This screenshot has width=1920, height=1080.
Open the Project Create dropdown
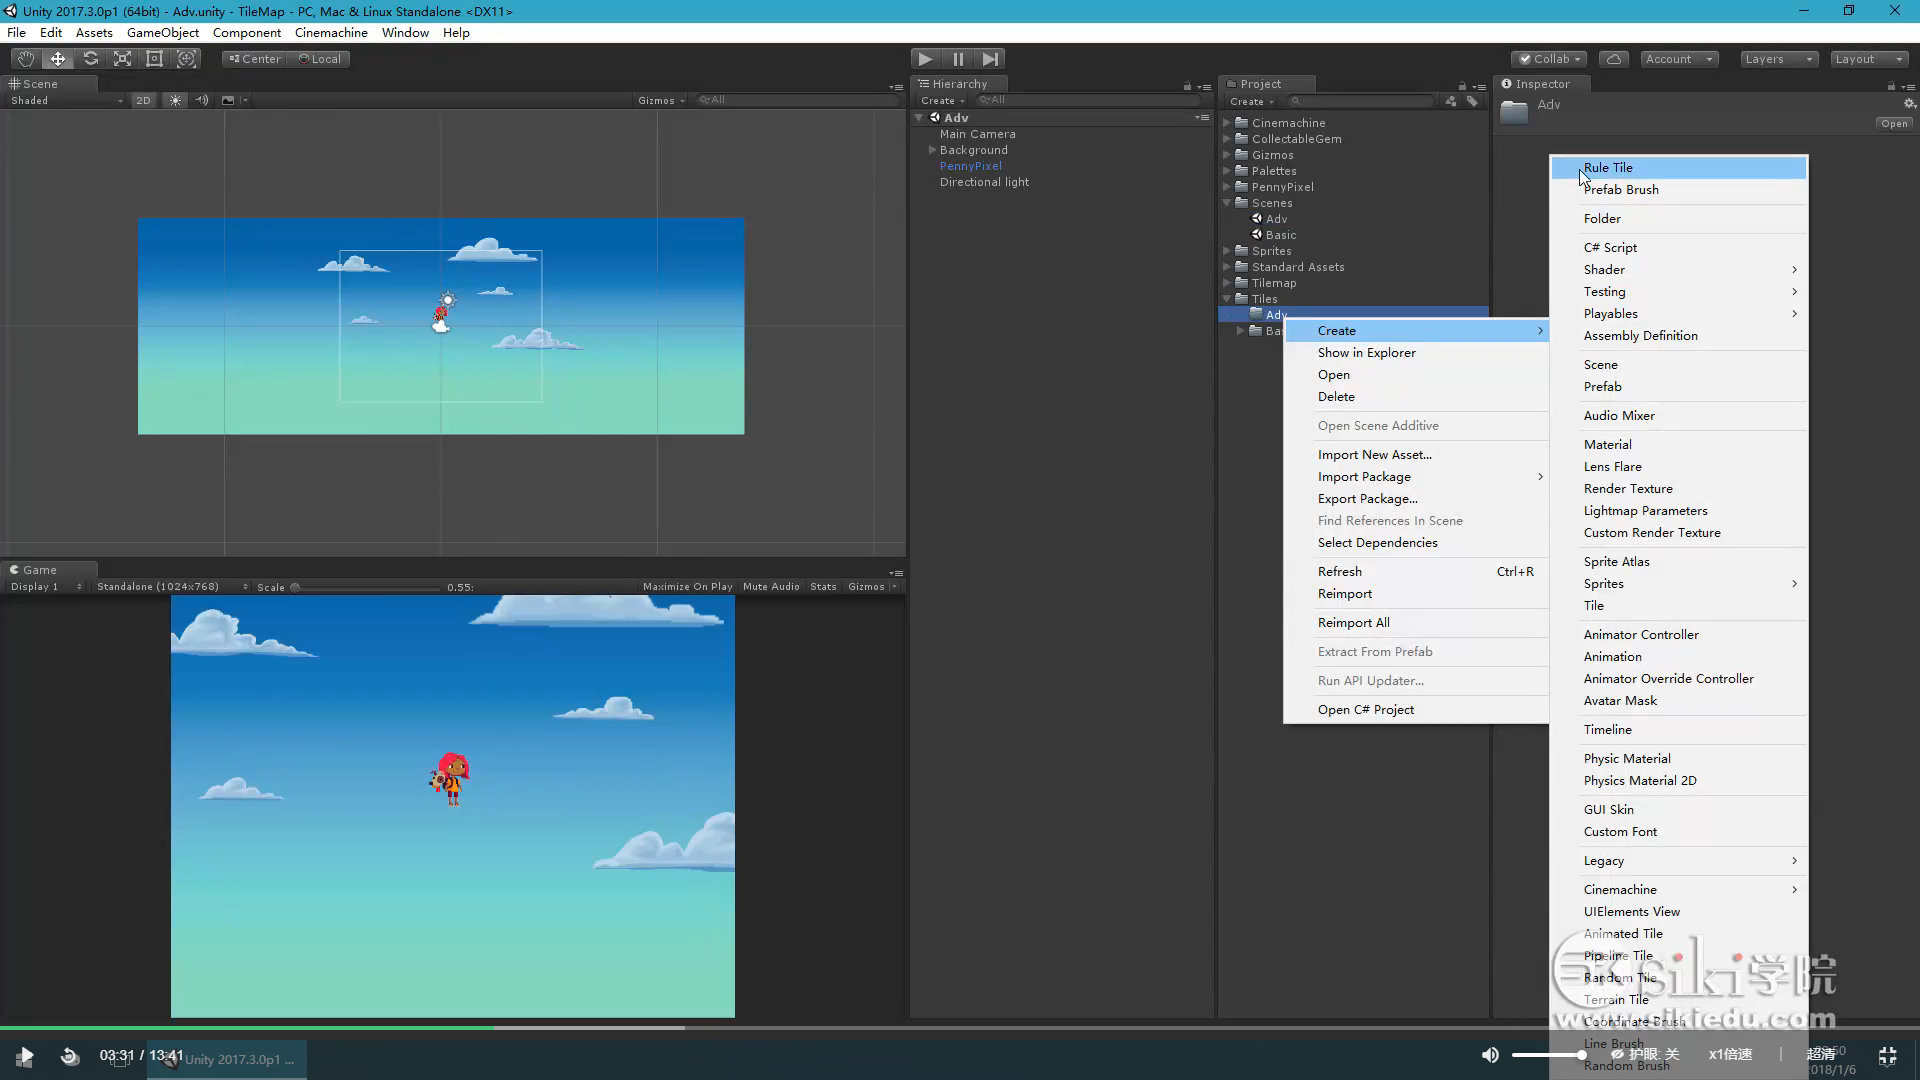1251,102
